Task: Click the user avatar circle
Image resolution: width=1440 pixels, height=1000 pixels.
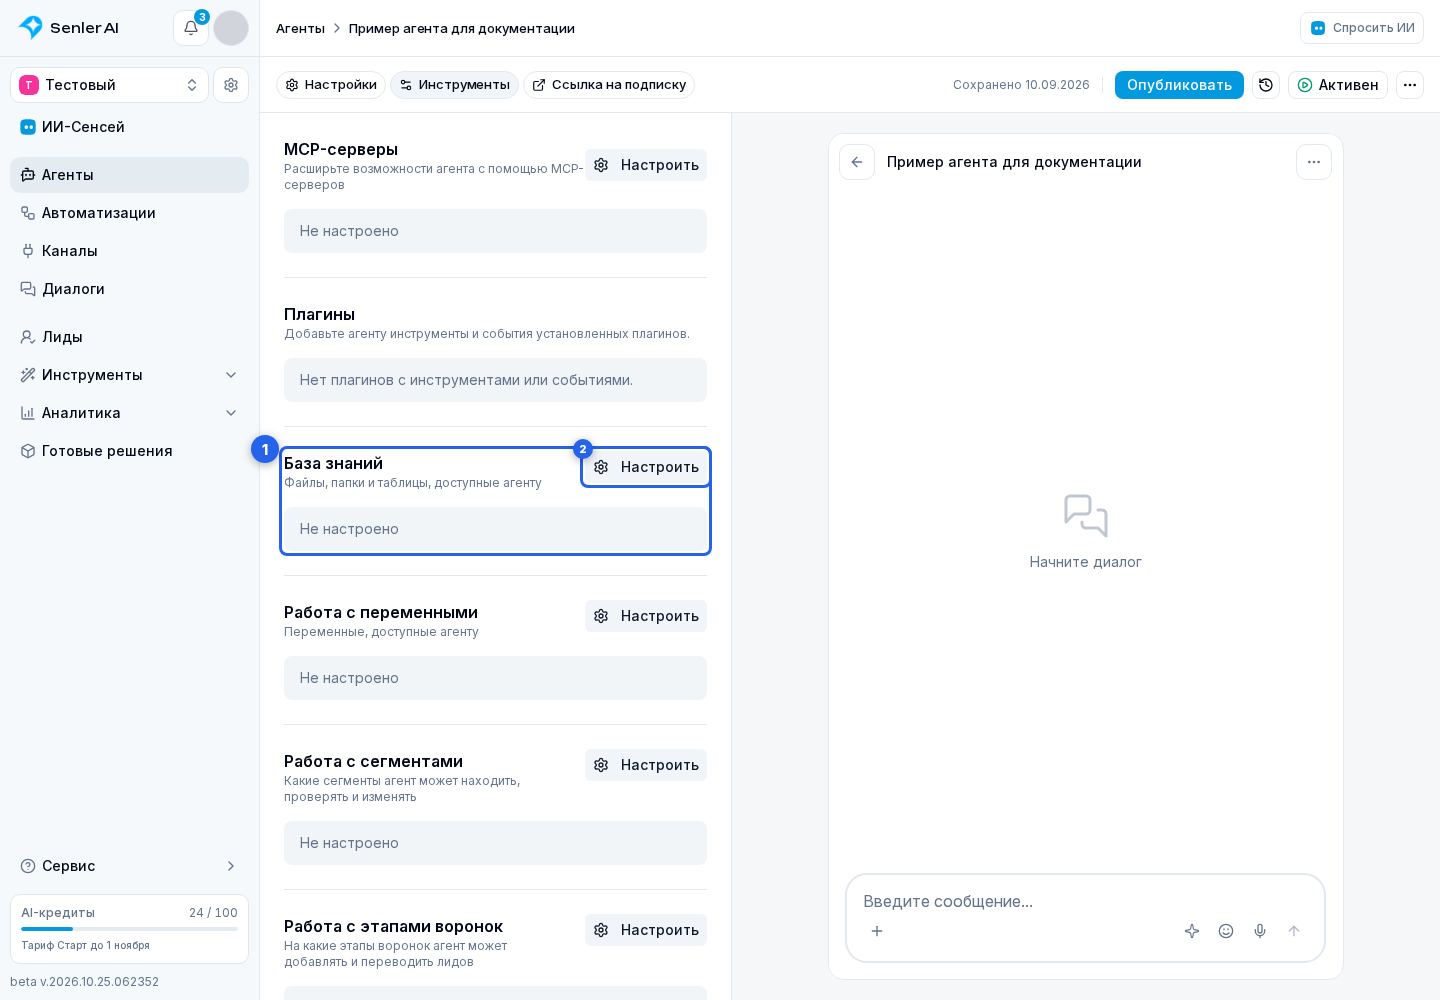Action: click(x=231, y=28)
